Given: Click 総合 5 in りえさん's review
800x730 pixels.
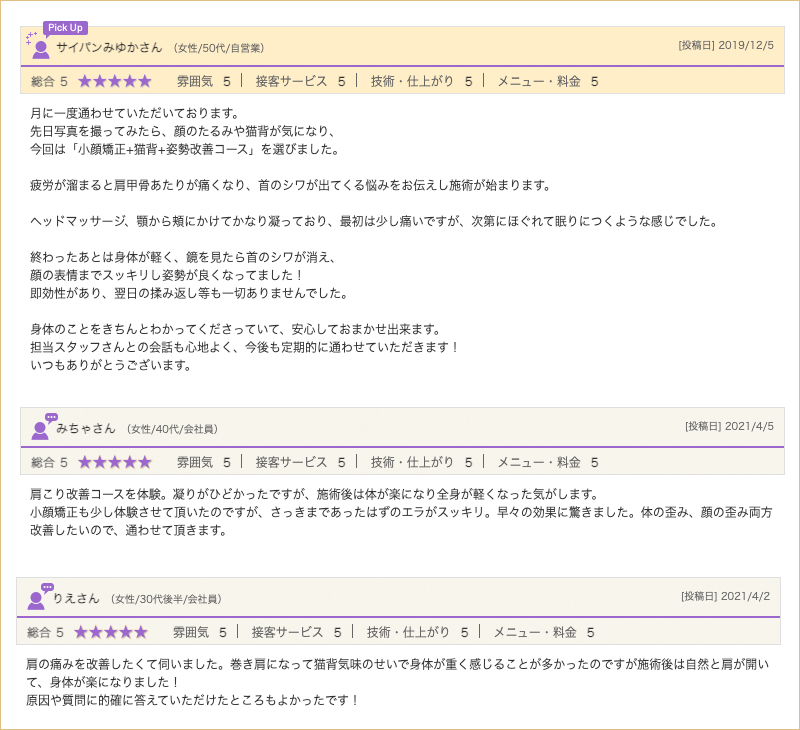Looking at the screenshot, I should (x=45, y=633).
